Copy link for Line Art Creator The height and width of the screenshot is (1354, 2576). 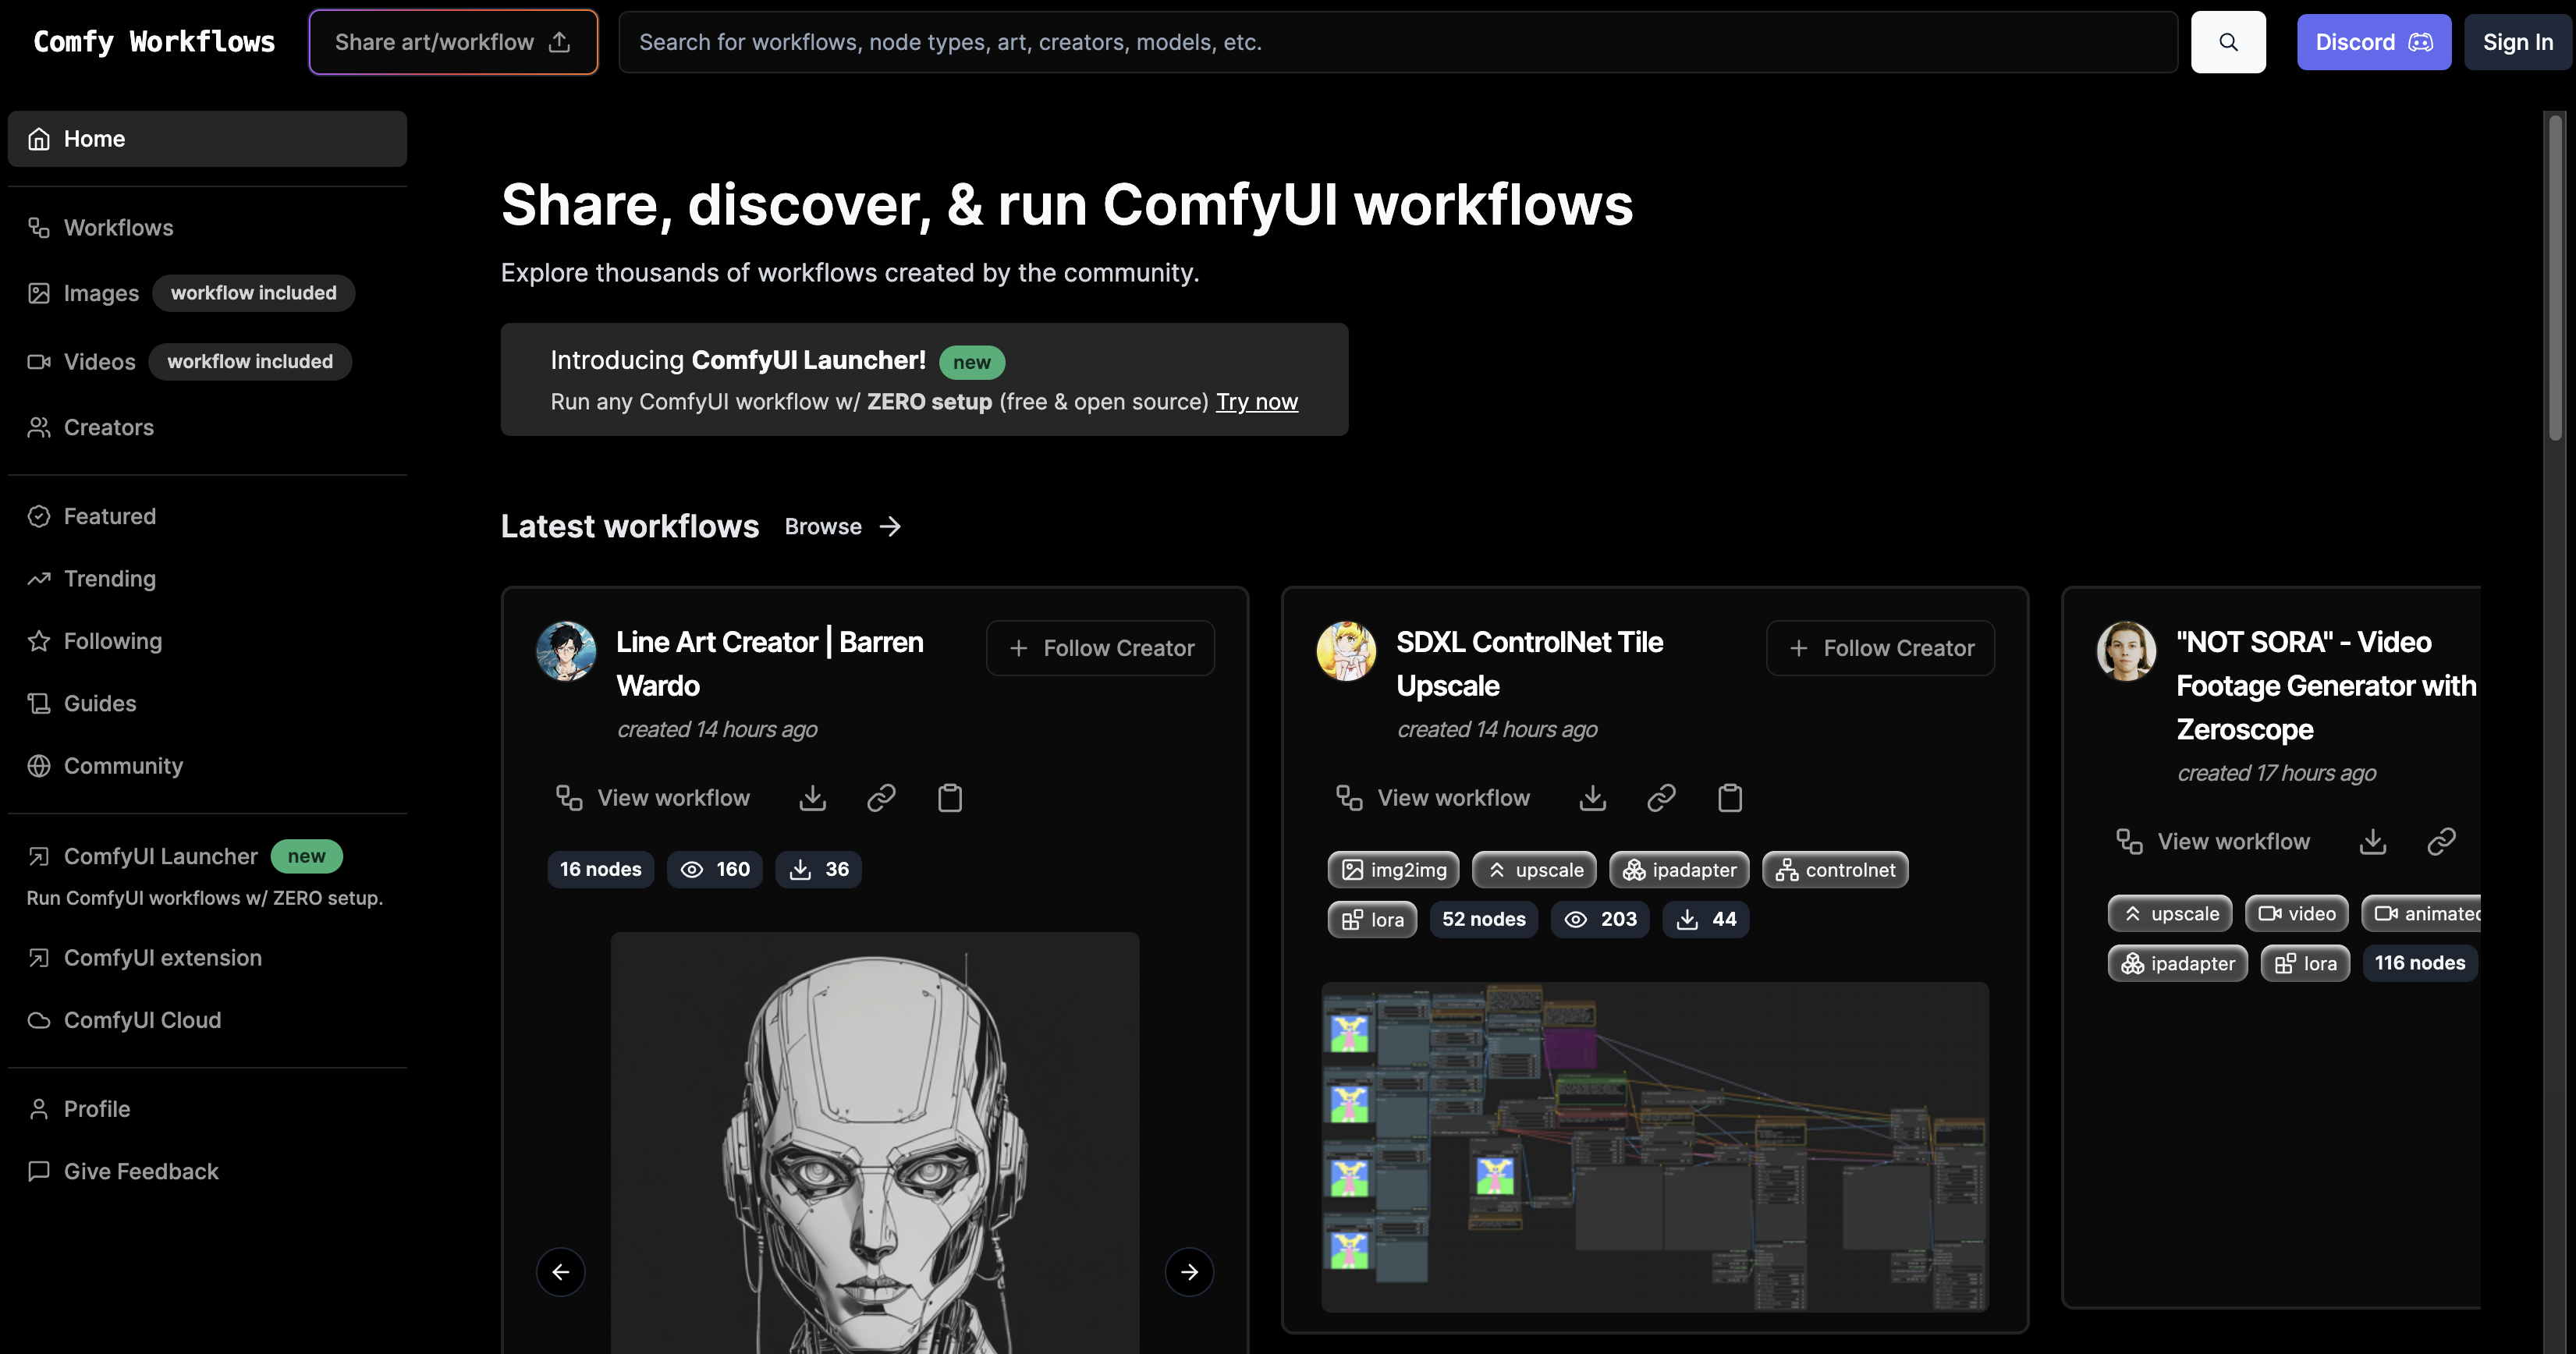881,798
